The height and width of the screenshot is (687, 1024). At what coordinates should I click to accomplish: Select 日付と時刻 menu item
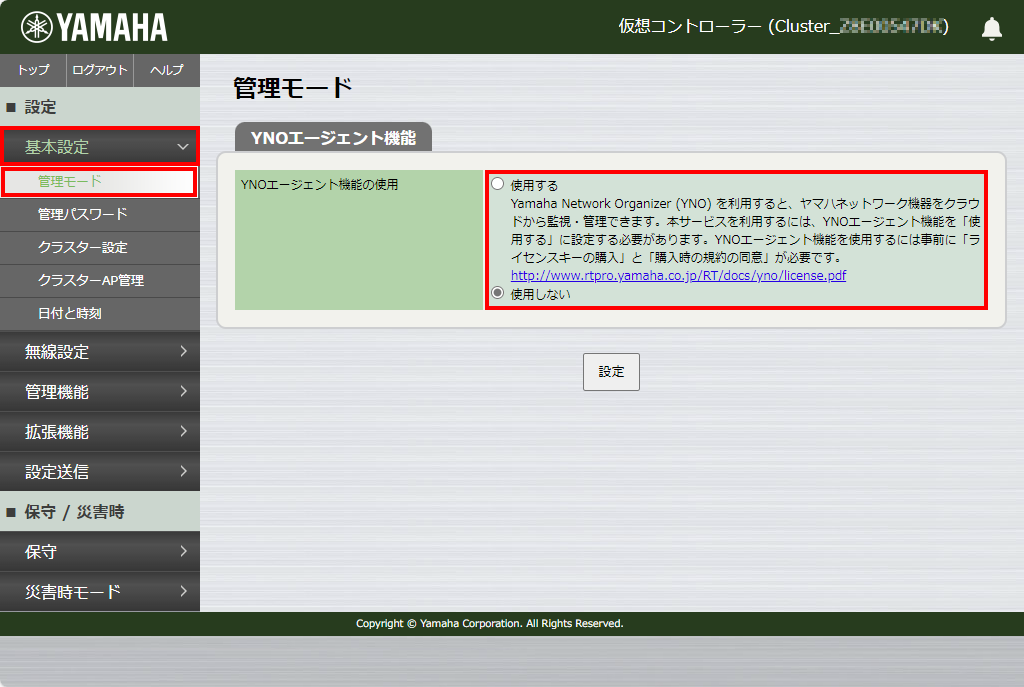pos(69,313)
